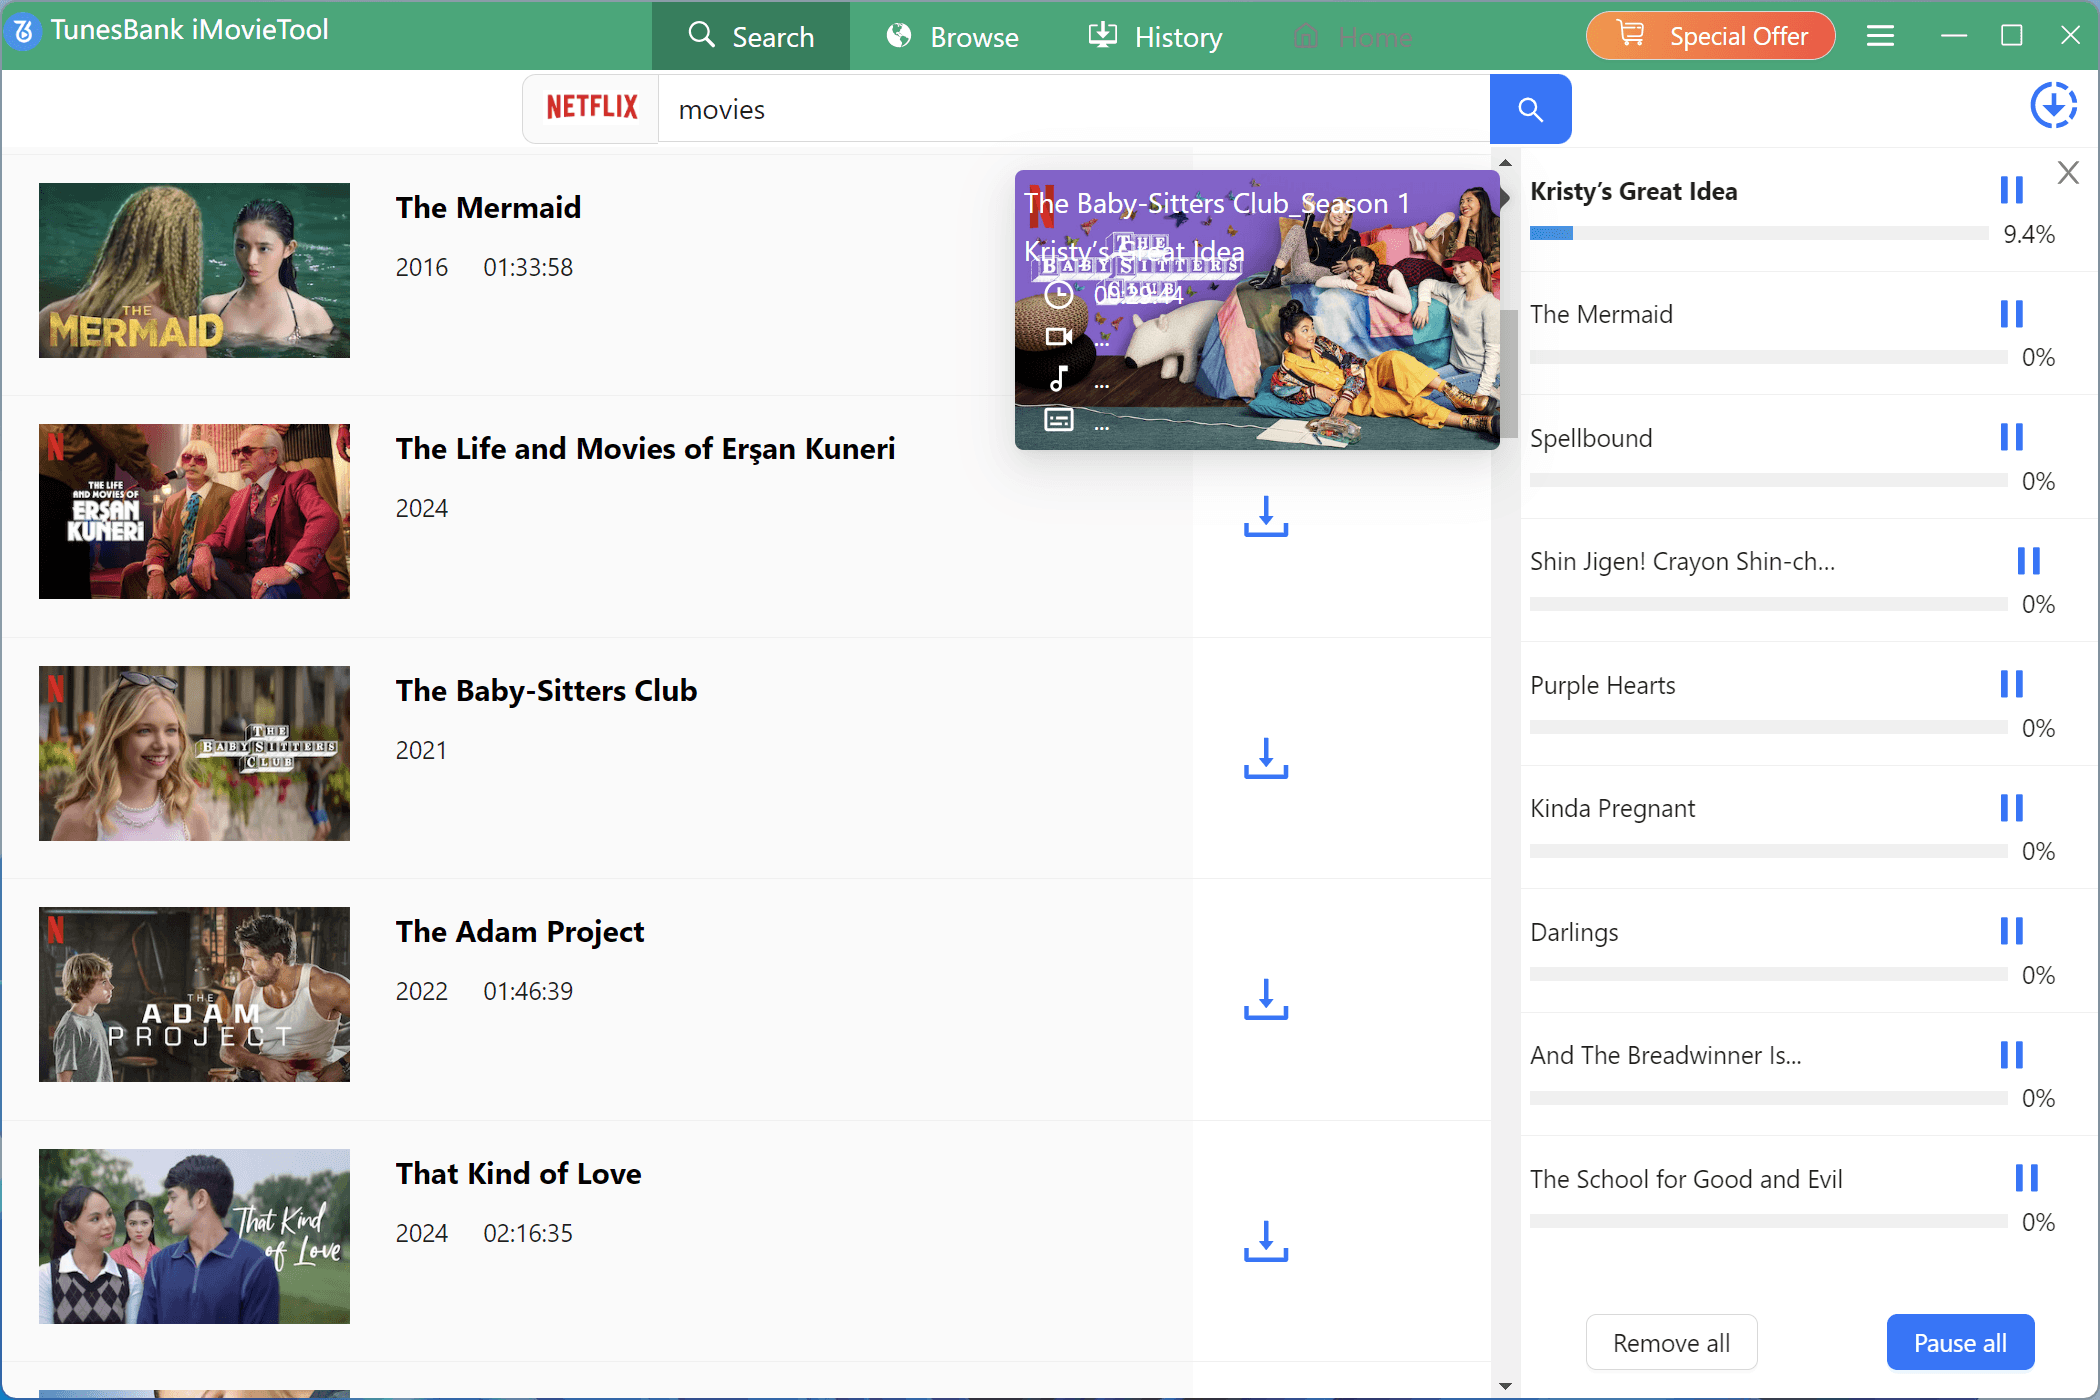Click the blue search magnifier button

click(x=1530, y=109)
